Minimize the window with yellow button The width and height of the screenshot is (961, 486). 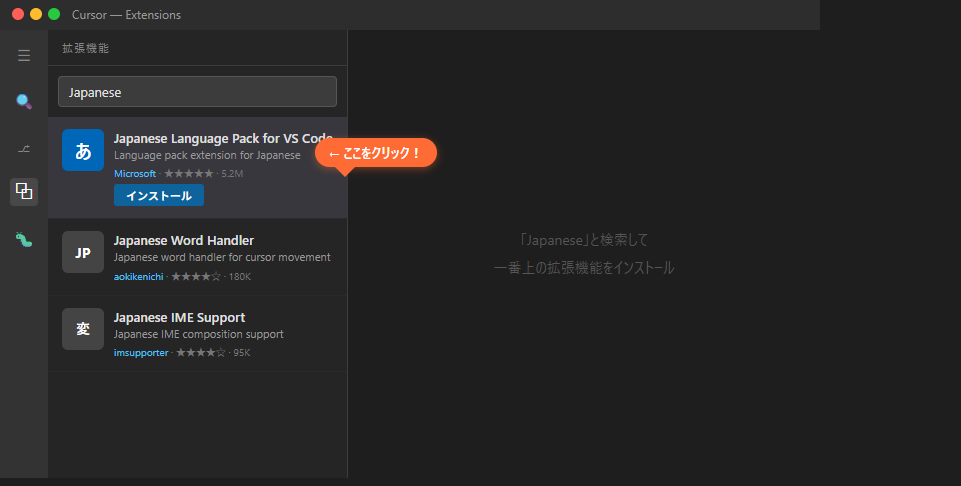pyautogui.click(x=36, y=14)
